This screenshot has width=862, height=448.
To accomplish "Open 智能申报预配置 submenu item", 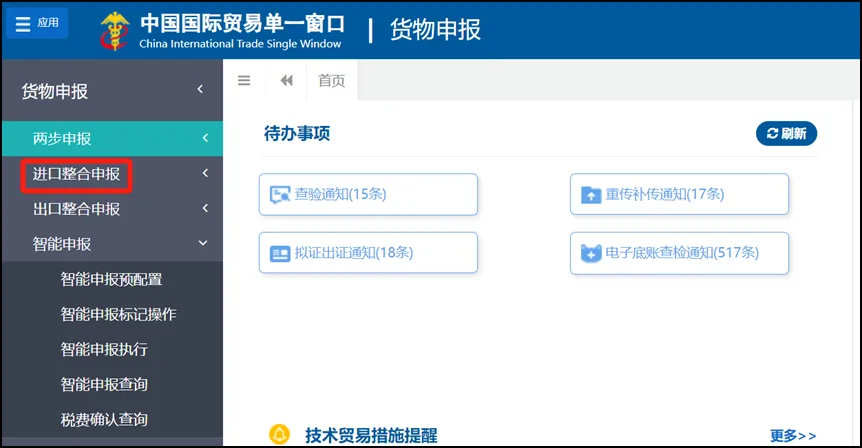I will [111, 279].
